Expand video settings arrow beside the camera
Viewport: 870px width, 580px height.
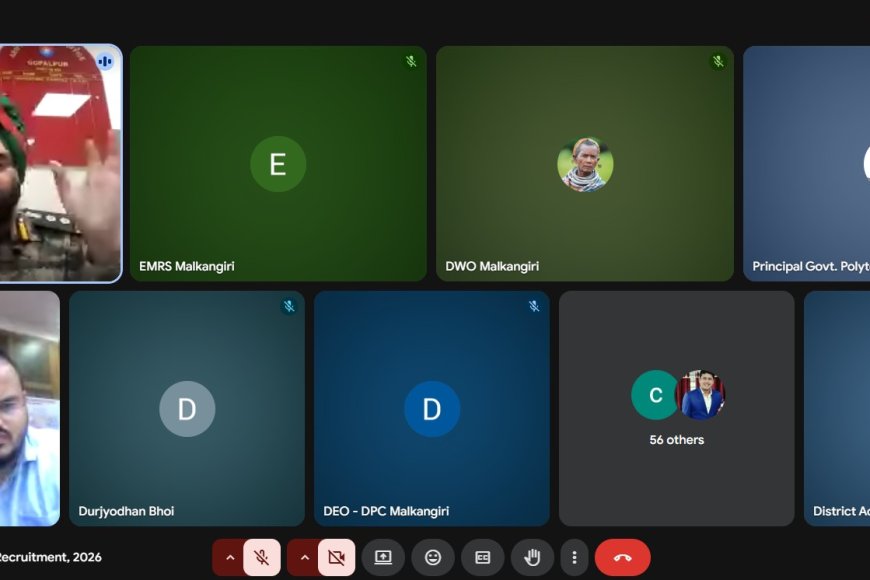point(304,557)
